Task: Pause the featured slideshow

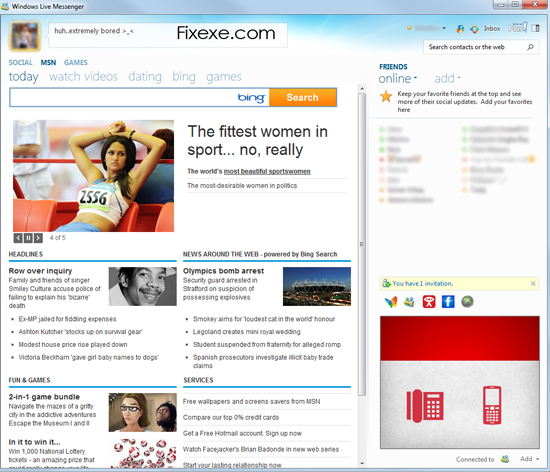Action: pos(28,238)
